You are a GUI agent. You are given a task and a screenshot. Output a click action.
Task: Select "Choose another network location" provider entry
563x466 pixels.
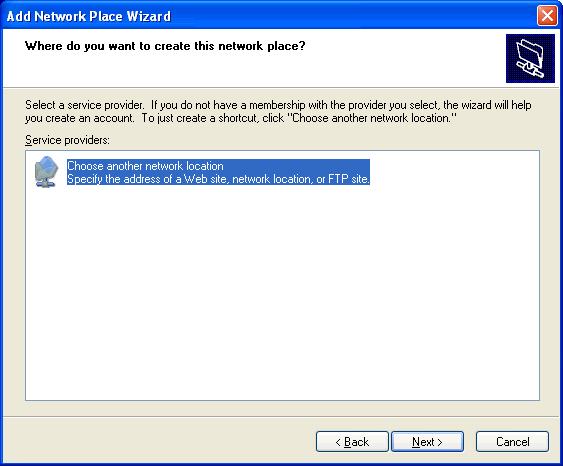click(218, 172)
